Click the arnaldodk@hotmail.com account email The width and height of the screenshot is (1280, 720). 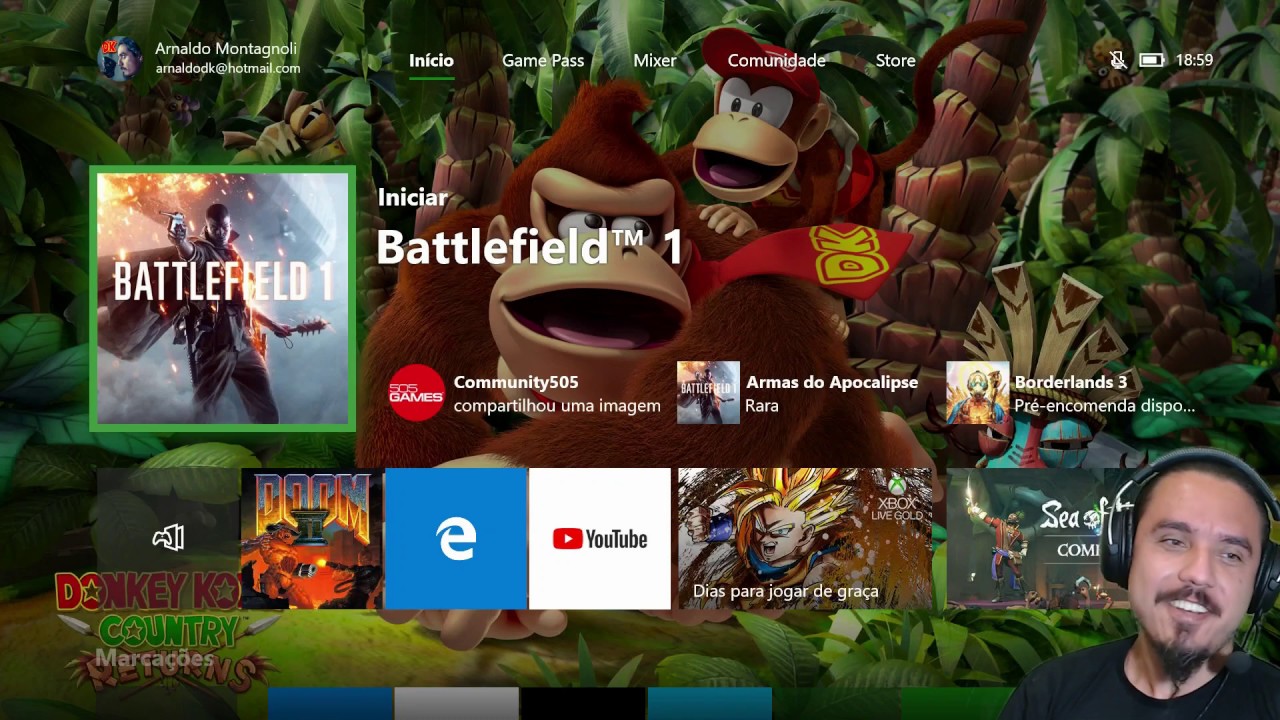(x=228, y=69)
